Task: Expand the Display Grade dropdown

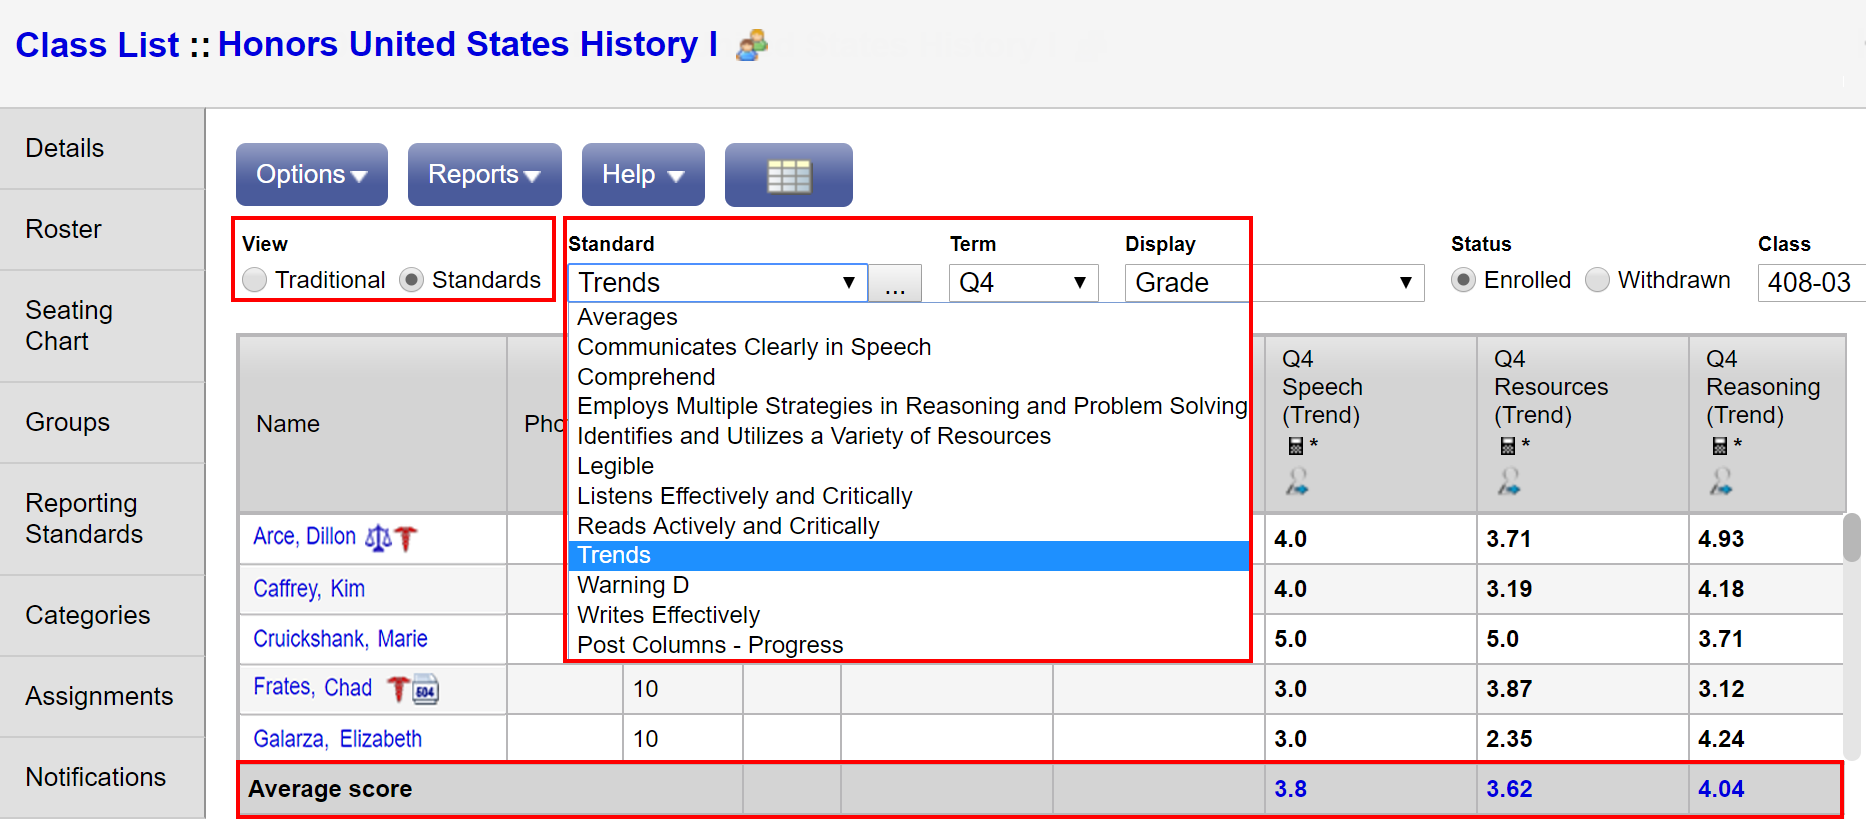Action: tap(1274, 283)
